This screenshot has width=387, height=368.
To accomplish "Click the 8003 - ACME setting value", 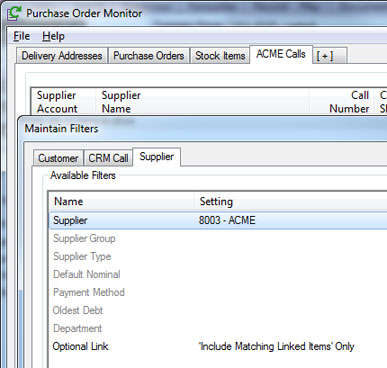I will [x=227, y=220].
